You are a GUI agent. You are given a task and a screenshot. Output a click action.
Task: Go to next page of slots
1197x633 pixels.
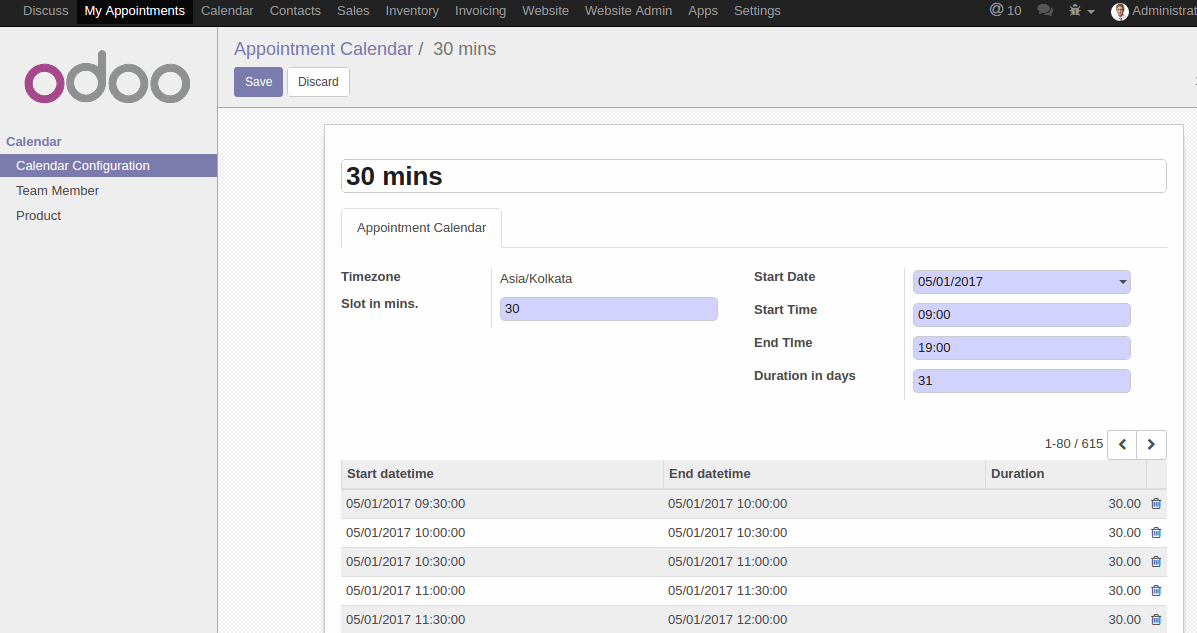1151,444
